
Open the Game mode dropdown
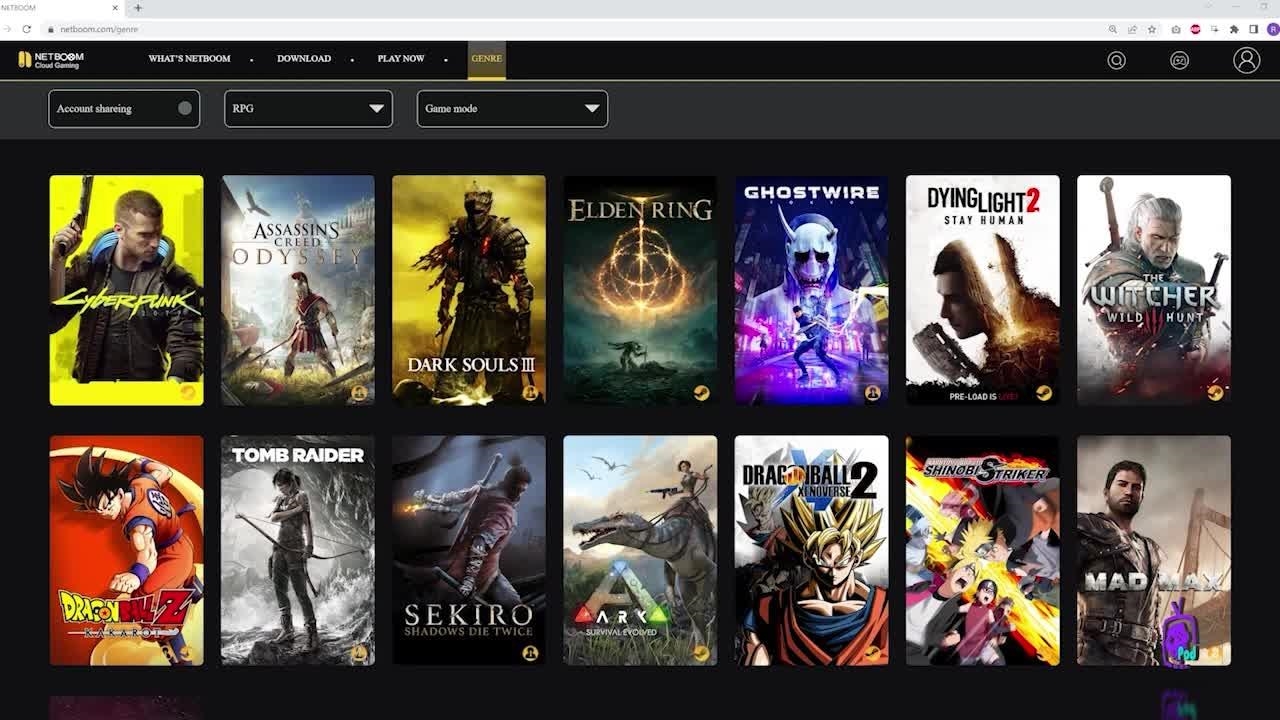coord(511,109)
